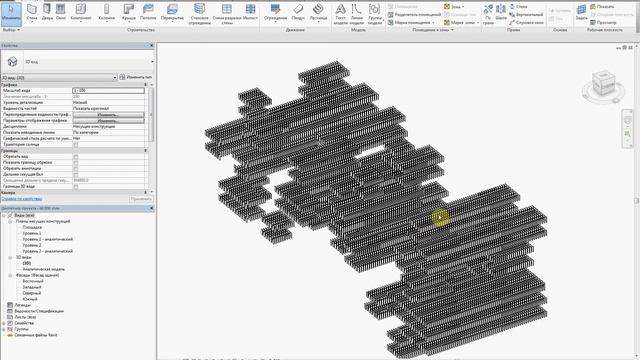Viewport: 640px width, 360px height.
Task: Click the Марка помещения tool
Action: pyautogui.click(x=411, y=22)
